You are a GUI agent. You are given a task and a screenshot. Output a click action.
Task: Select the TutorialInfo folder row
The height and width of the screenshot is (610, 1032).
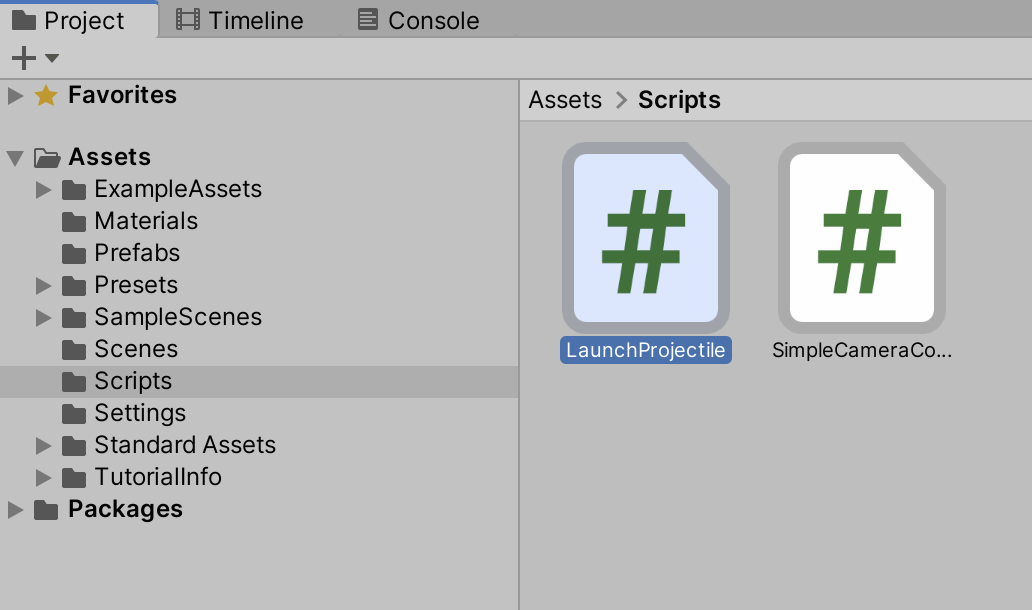point(158,477)
